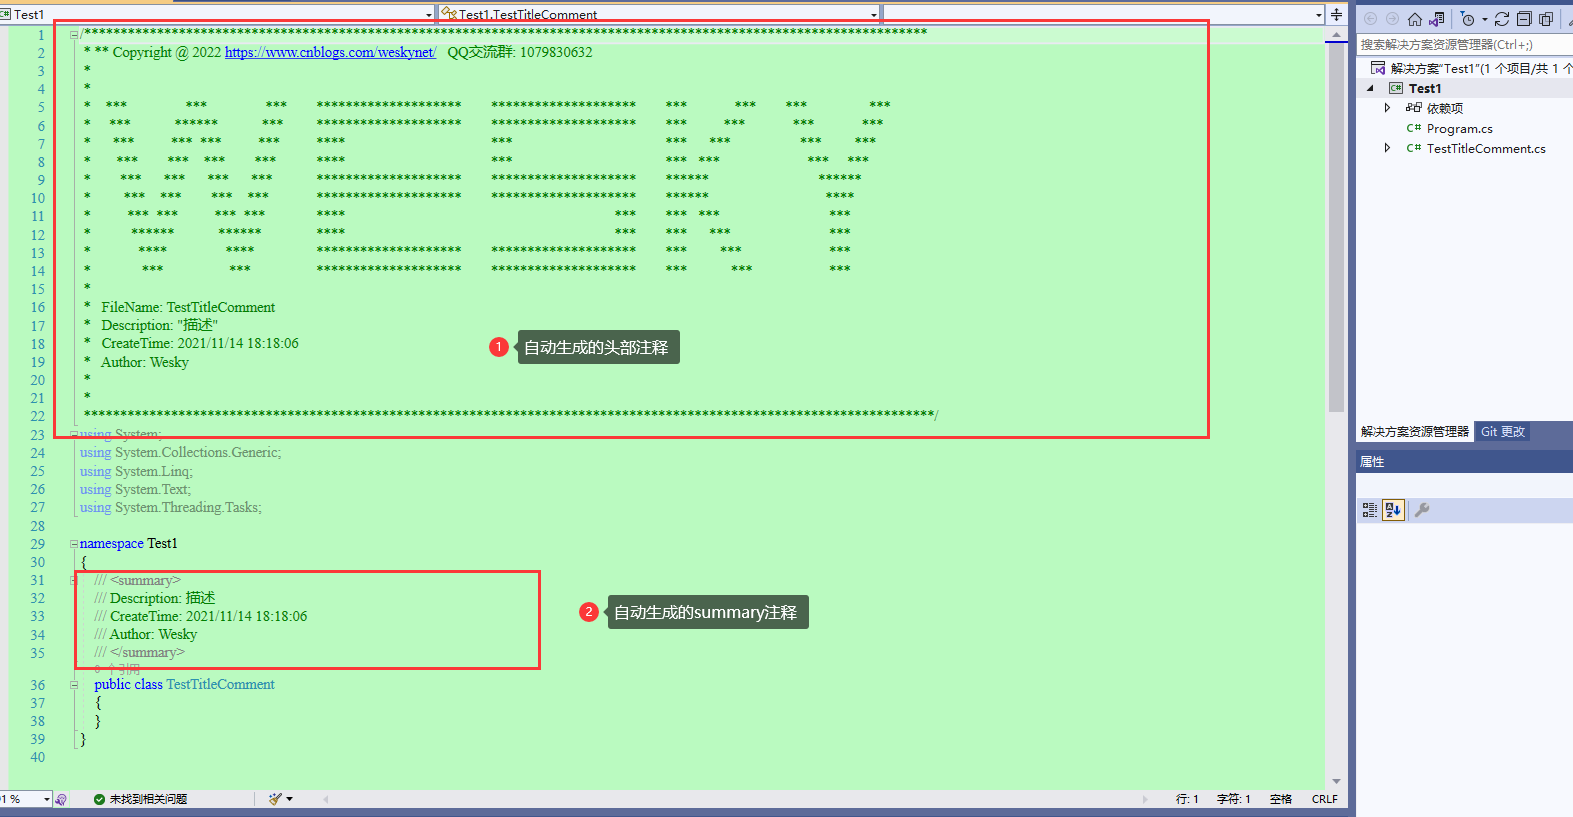The image size is (1573, 817).
Task: Show all files icon in Solution Explorer
Action: click(1546, 19)
